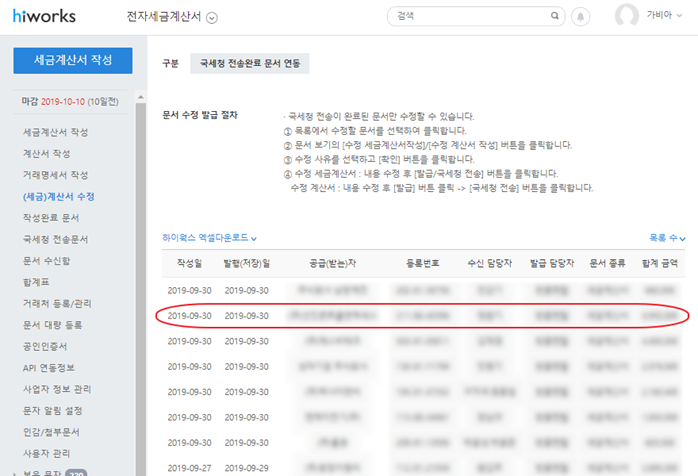Click the 발급 담당자 column header
Viewport: 698px width, 476px height.
552,263
